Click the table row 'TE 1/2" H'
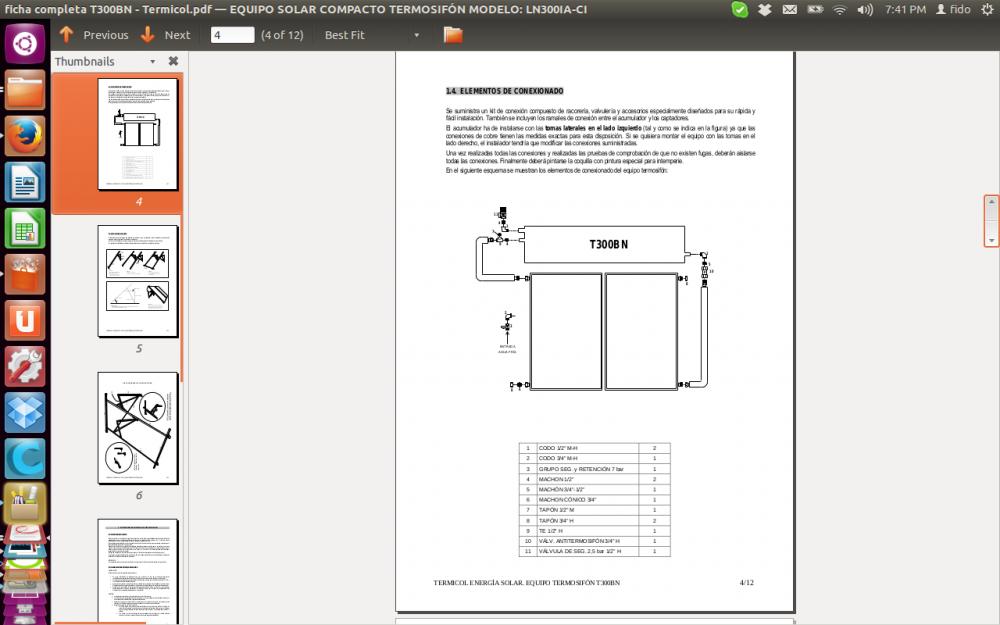This screenshot has width=1000, height=625. click(x=594, y=531)
